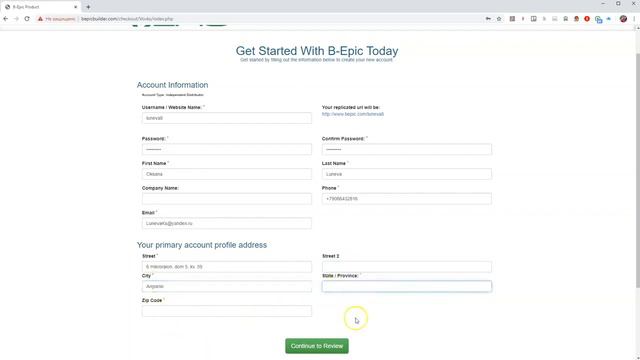
Task: Click the First Name field
Action: click(x=227, y=174)
